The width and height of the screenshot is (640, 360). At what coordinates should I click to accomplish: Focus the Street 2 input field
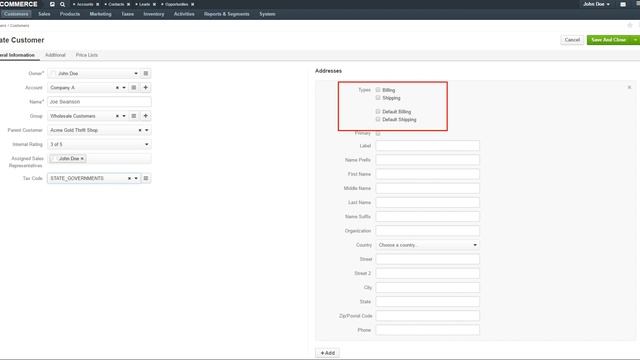click(427, 273)
